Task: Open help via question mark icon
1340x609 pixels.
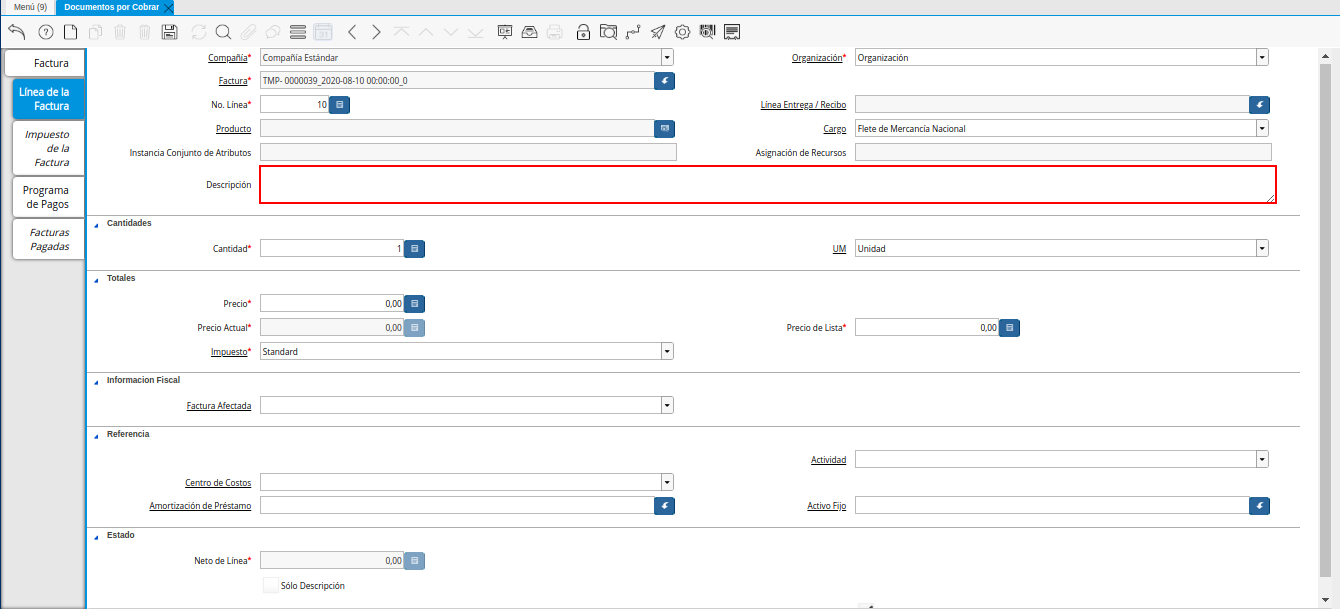Action: [x=45, y=32]
